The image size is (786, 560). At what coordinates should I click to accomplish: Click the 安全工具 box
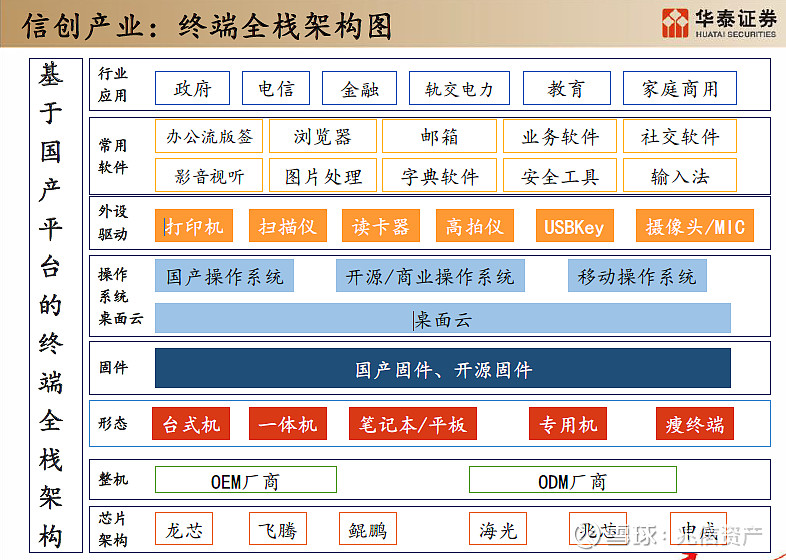point(560,175)
